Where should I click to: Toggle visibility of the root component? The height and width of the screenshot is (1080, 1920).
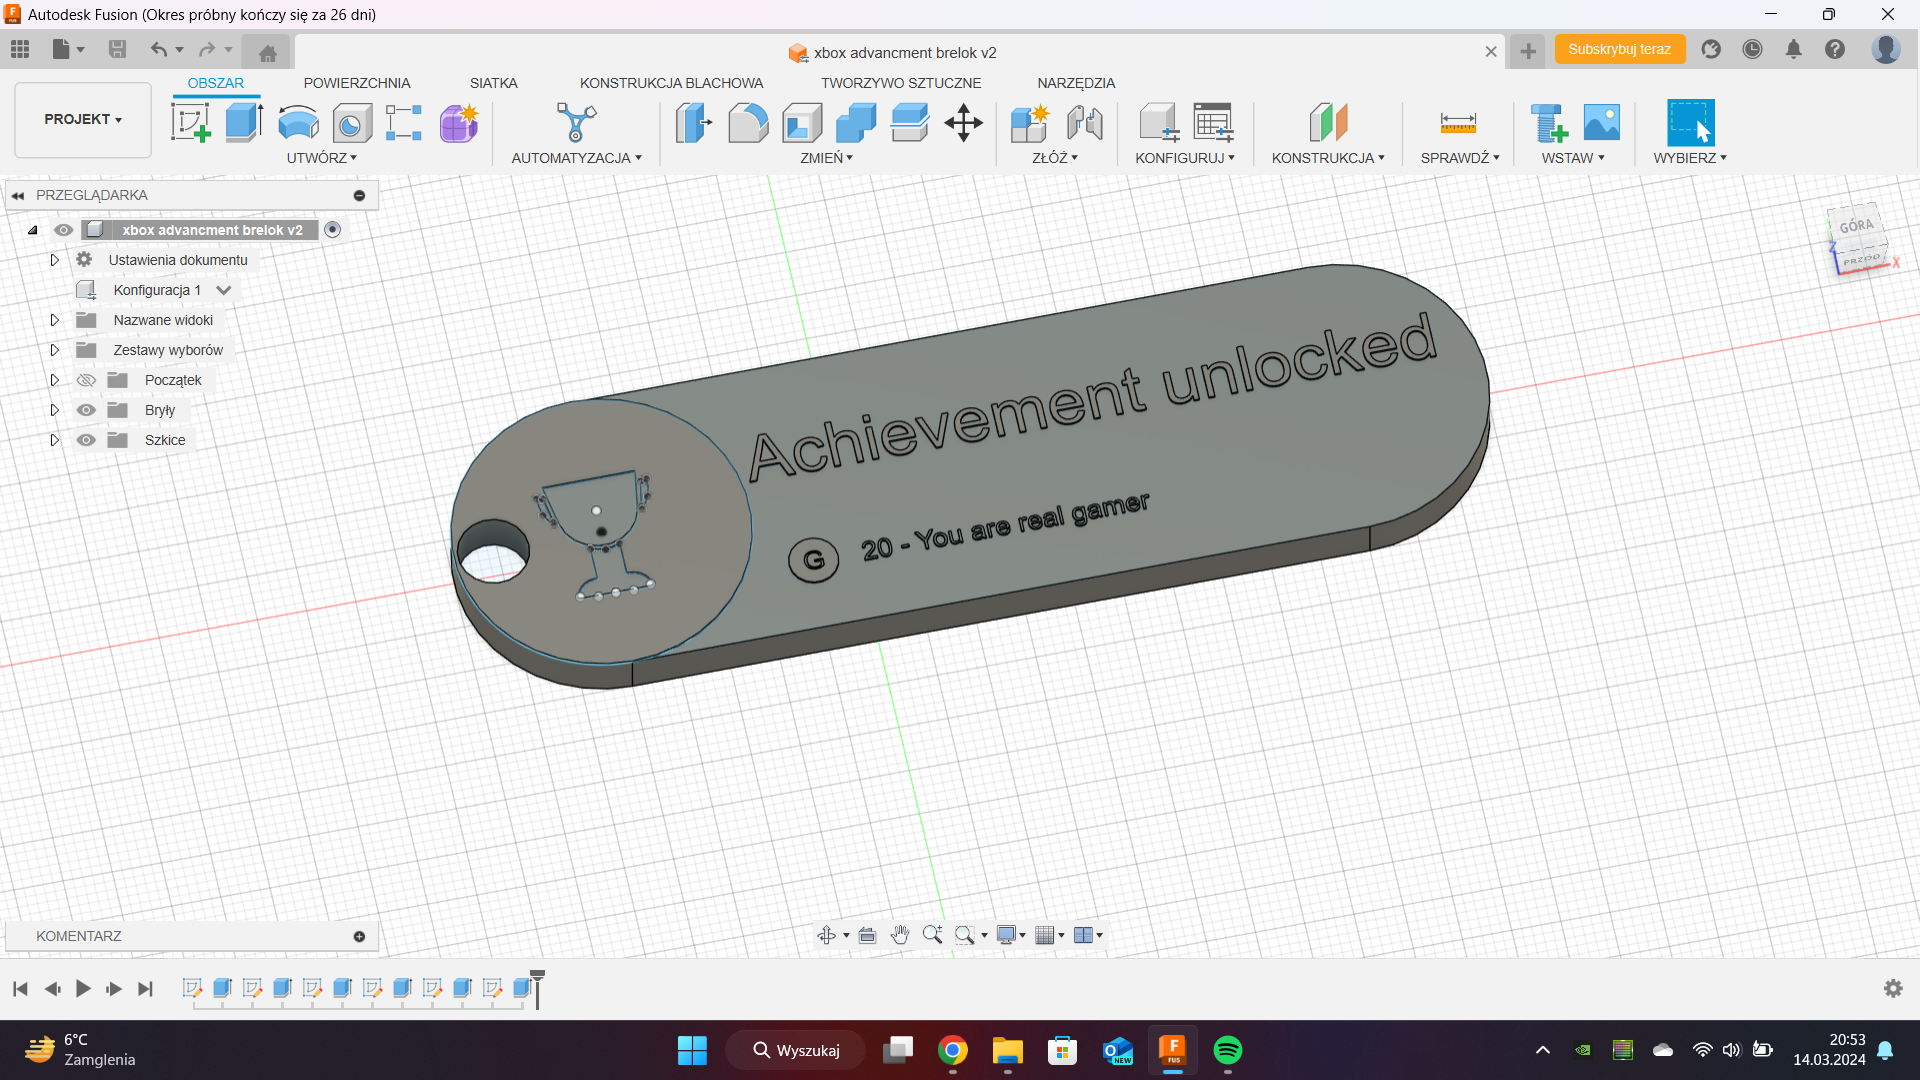[63, 230]
